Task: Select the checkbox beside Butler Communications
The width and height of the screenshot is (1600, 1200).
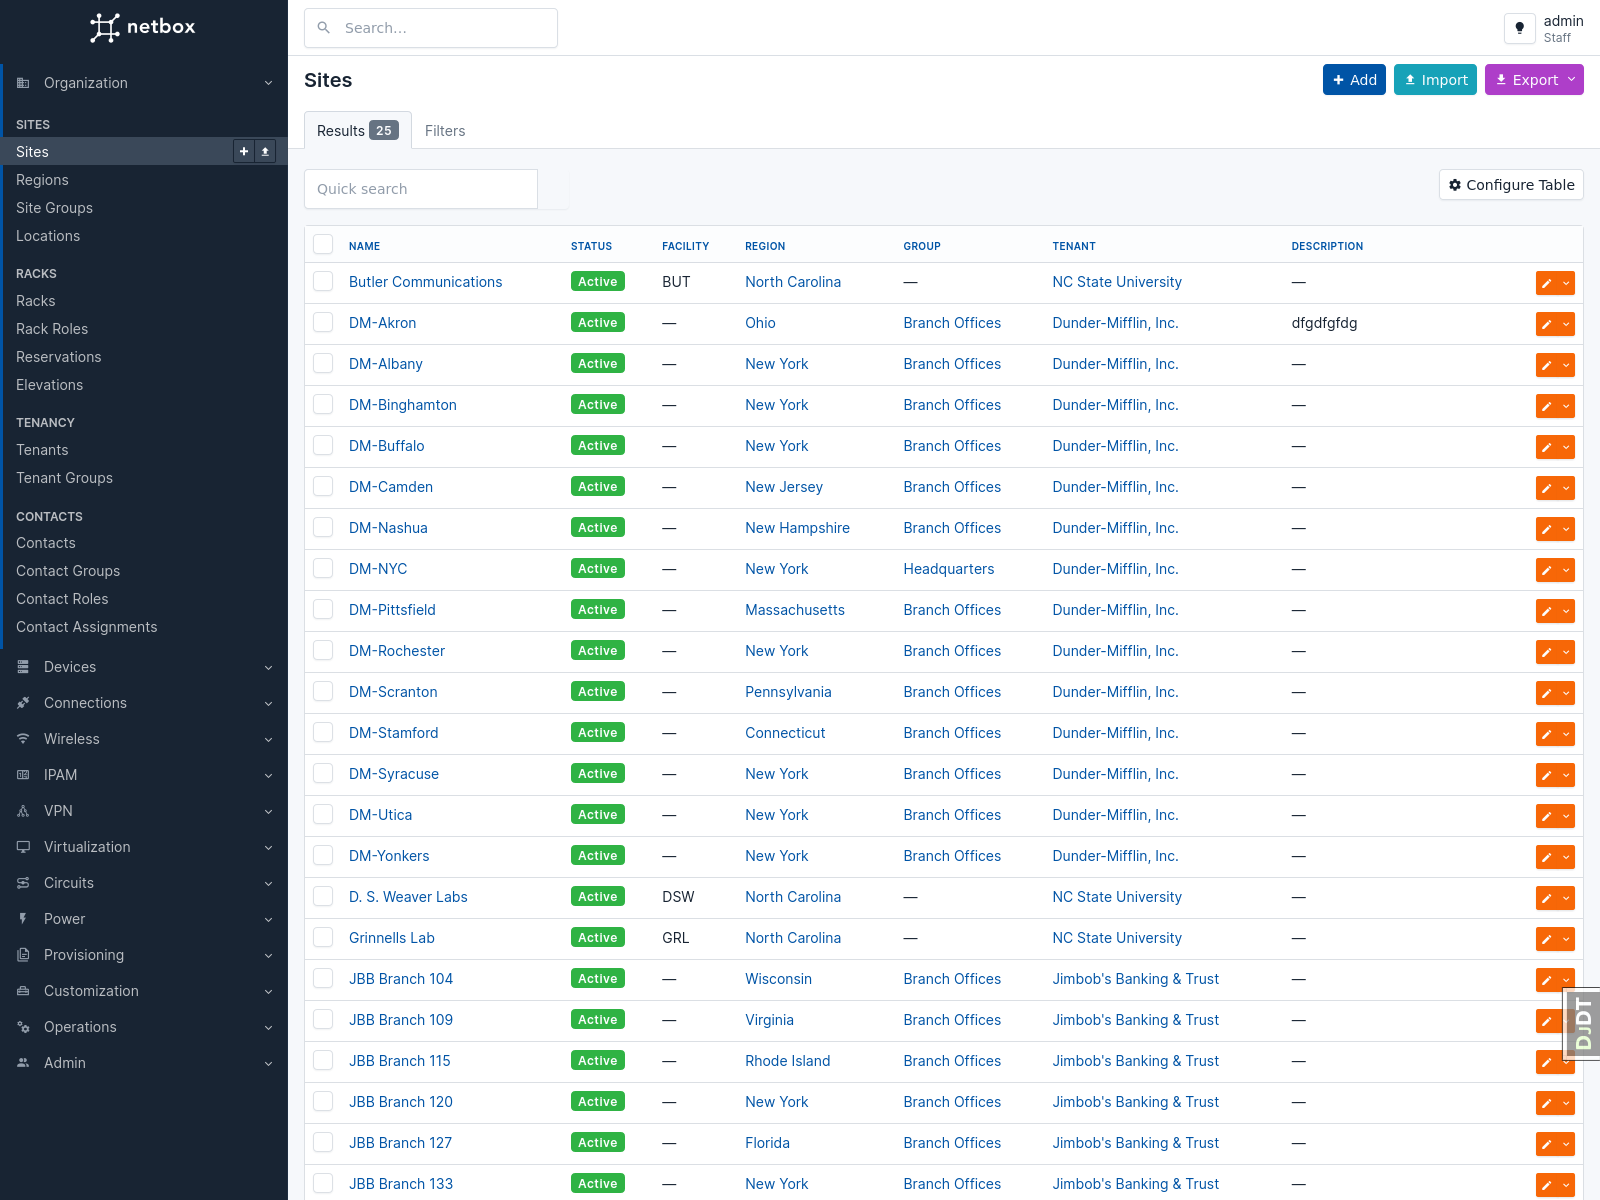Action: click(323, 281)
